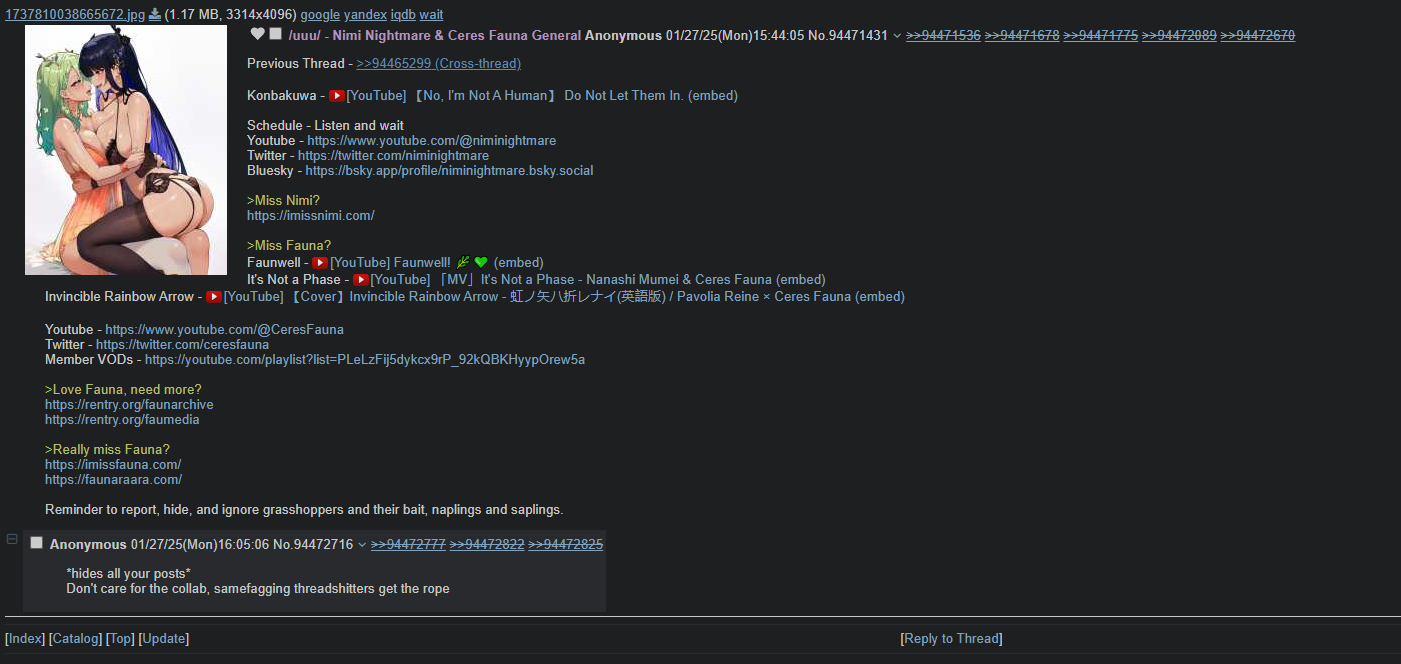
Task: Collapse the reply using the minus toggle
Action: (x=12, y=539)
